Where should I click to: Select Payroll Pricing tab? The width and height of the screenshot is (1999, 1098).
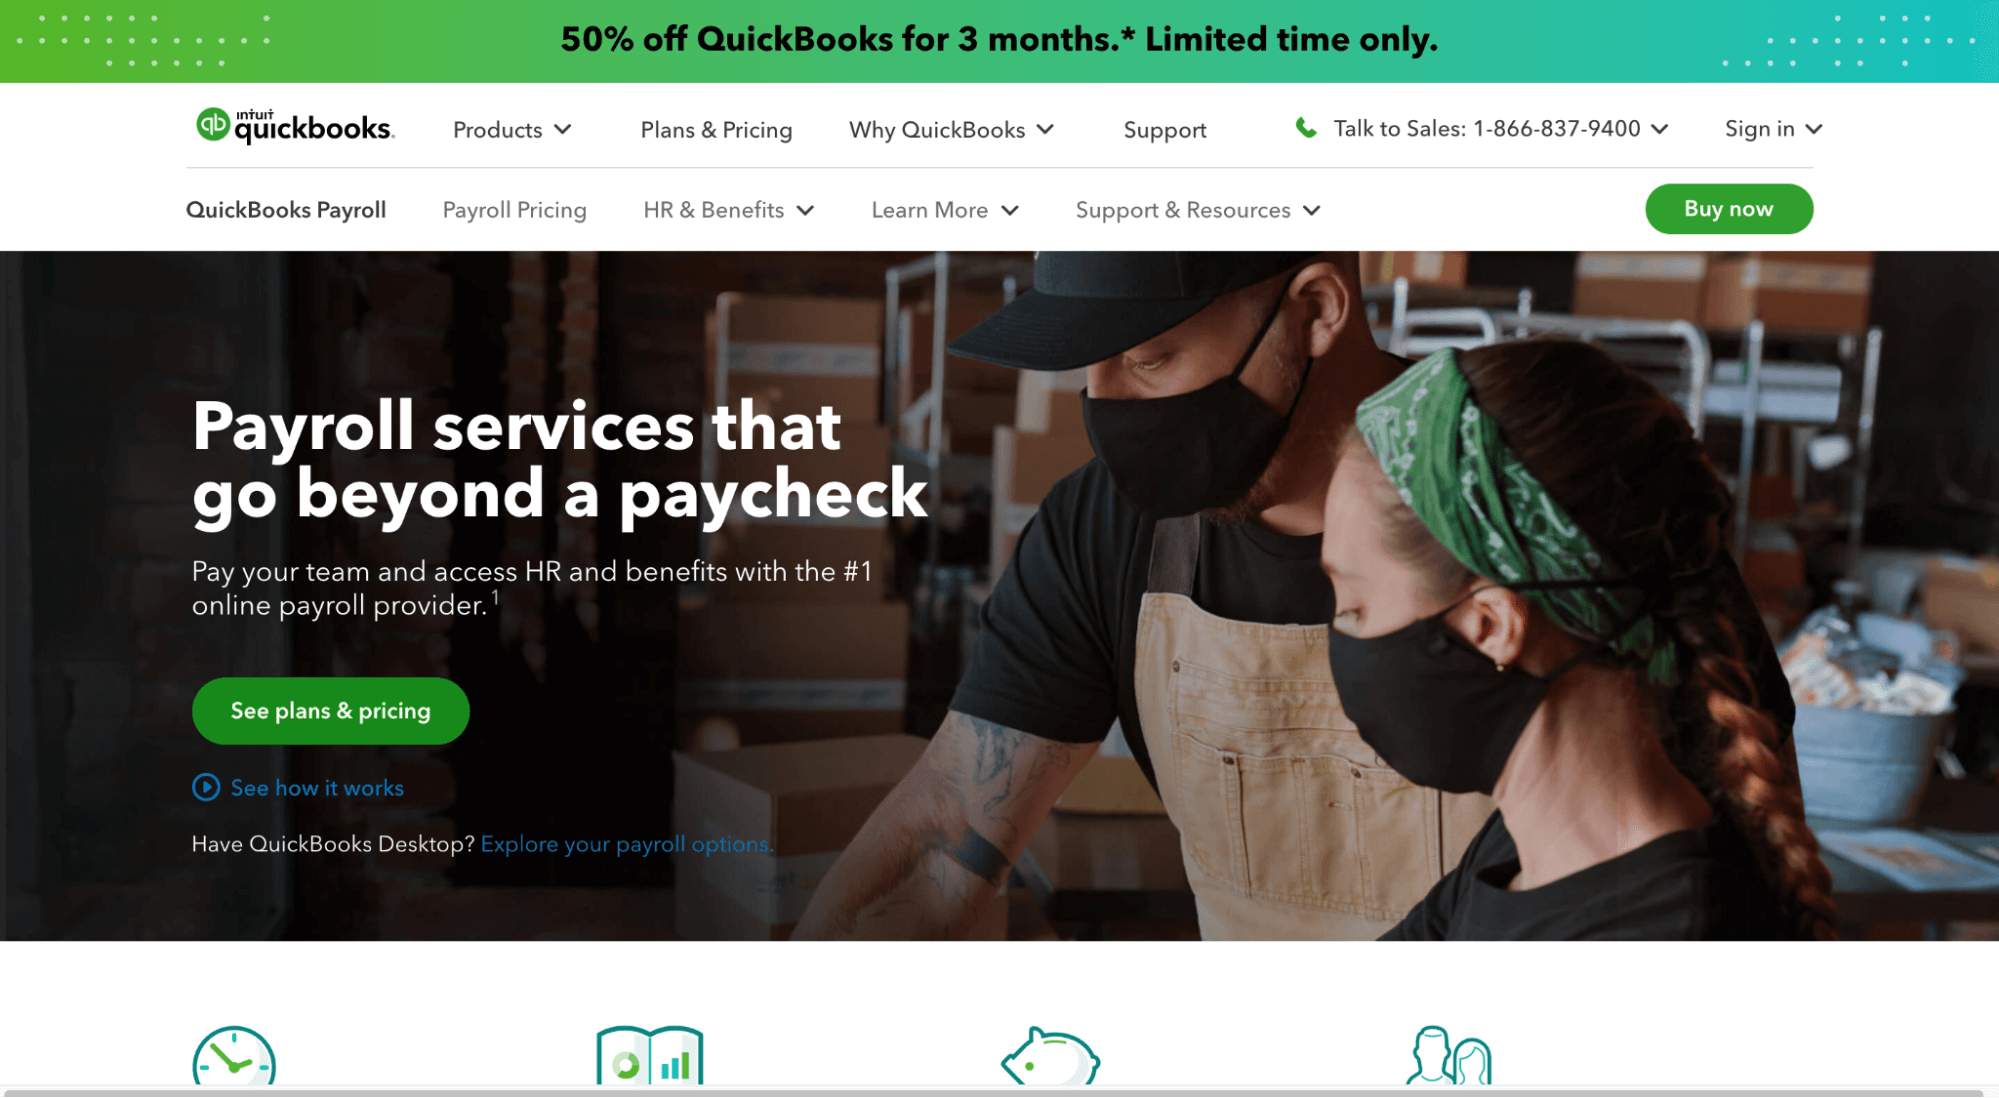[x=514, y=210]
